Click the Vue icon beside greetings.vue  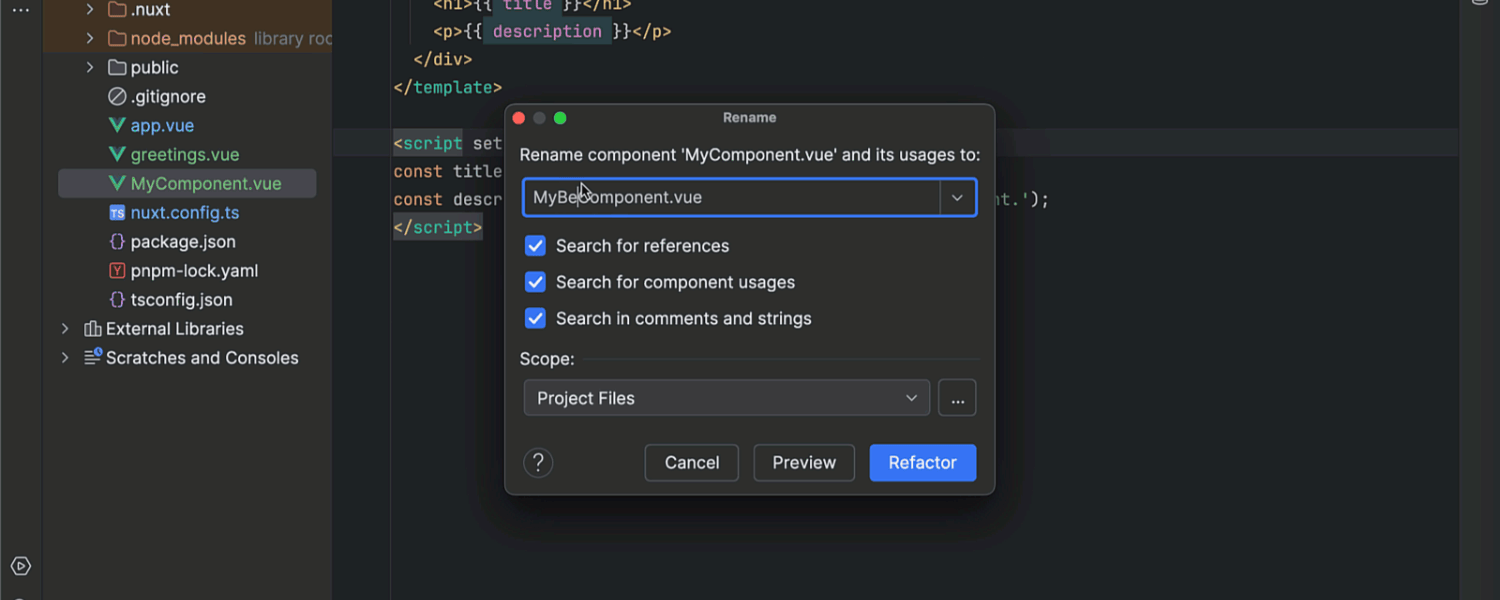(x=117, y=155)
